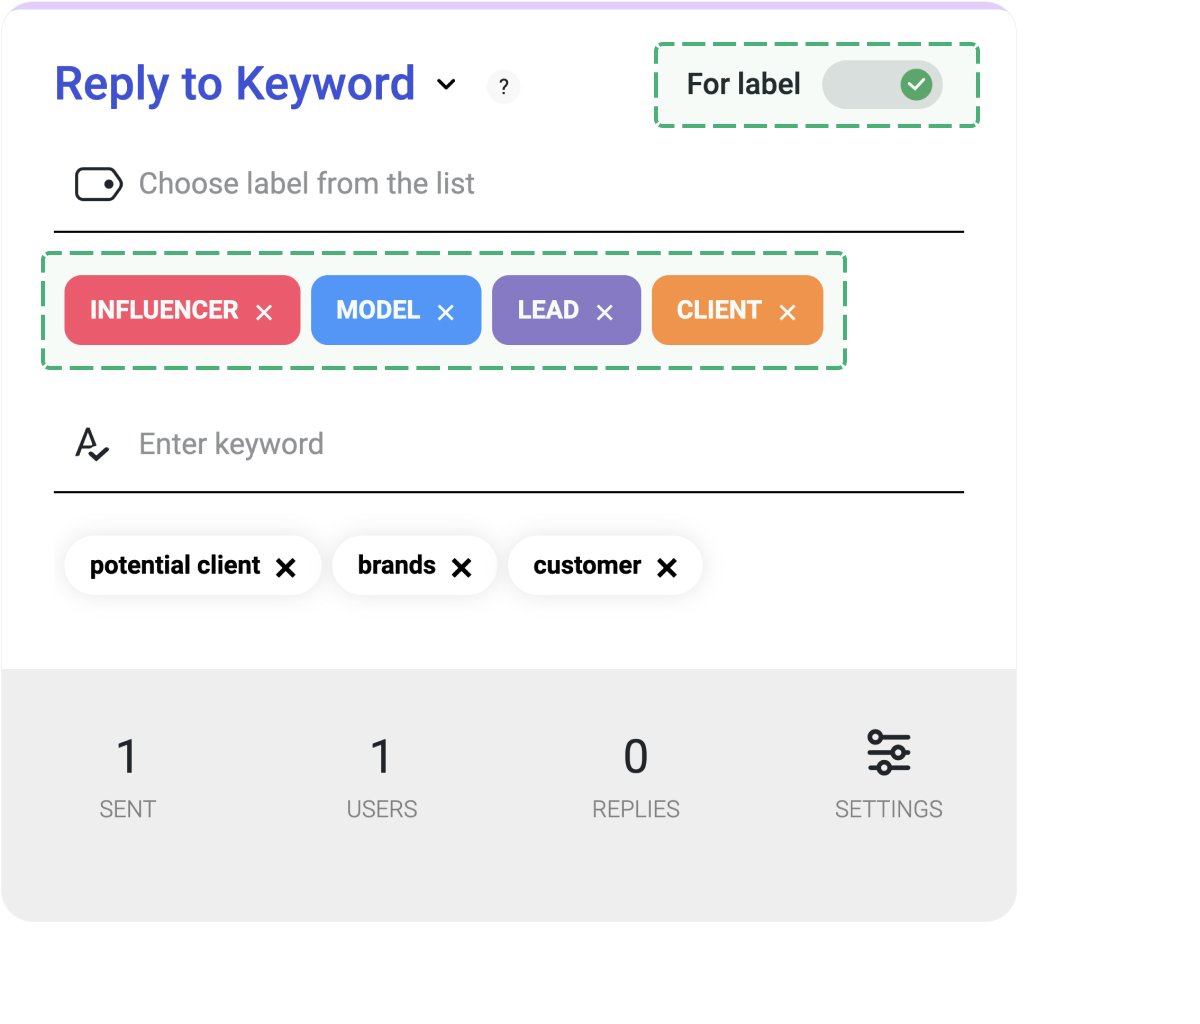The image size is (1200, 1024).
Task: Select the INFLUENCER label chip text
Action: pos(164,310)
